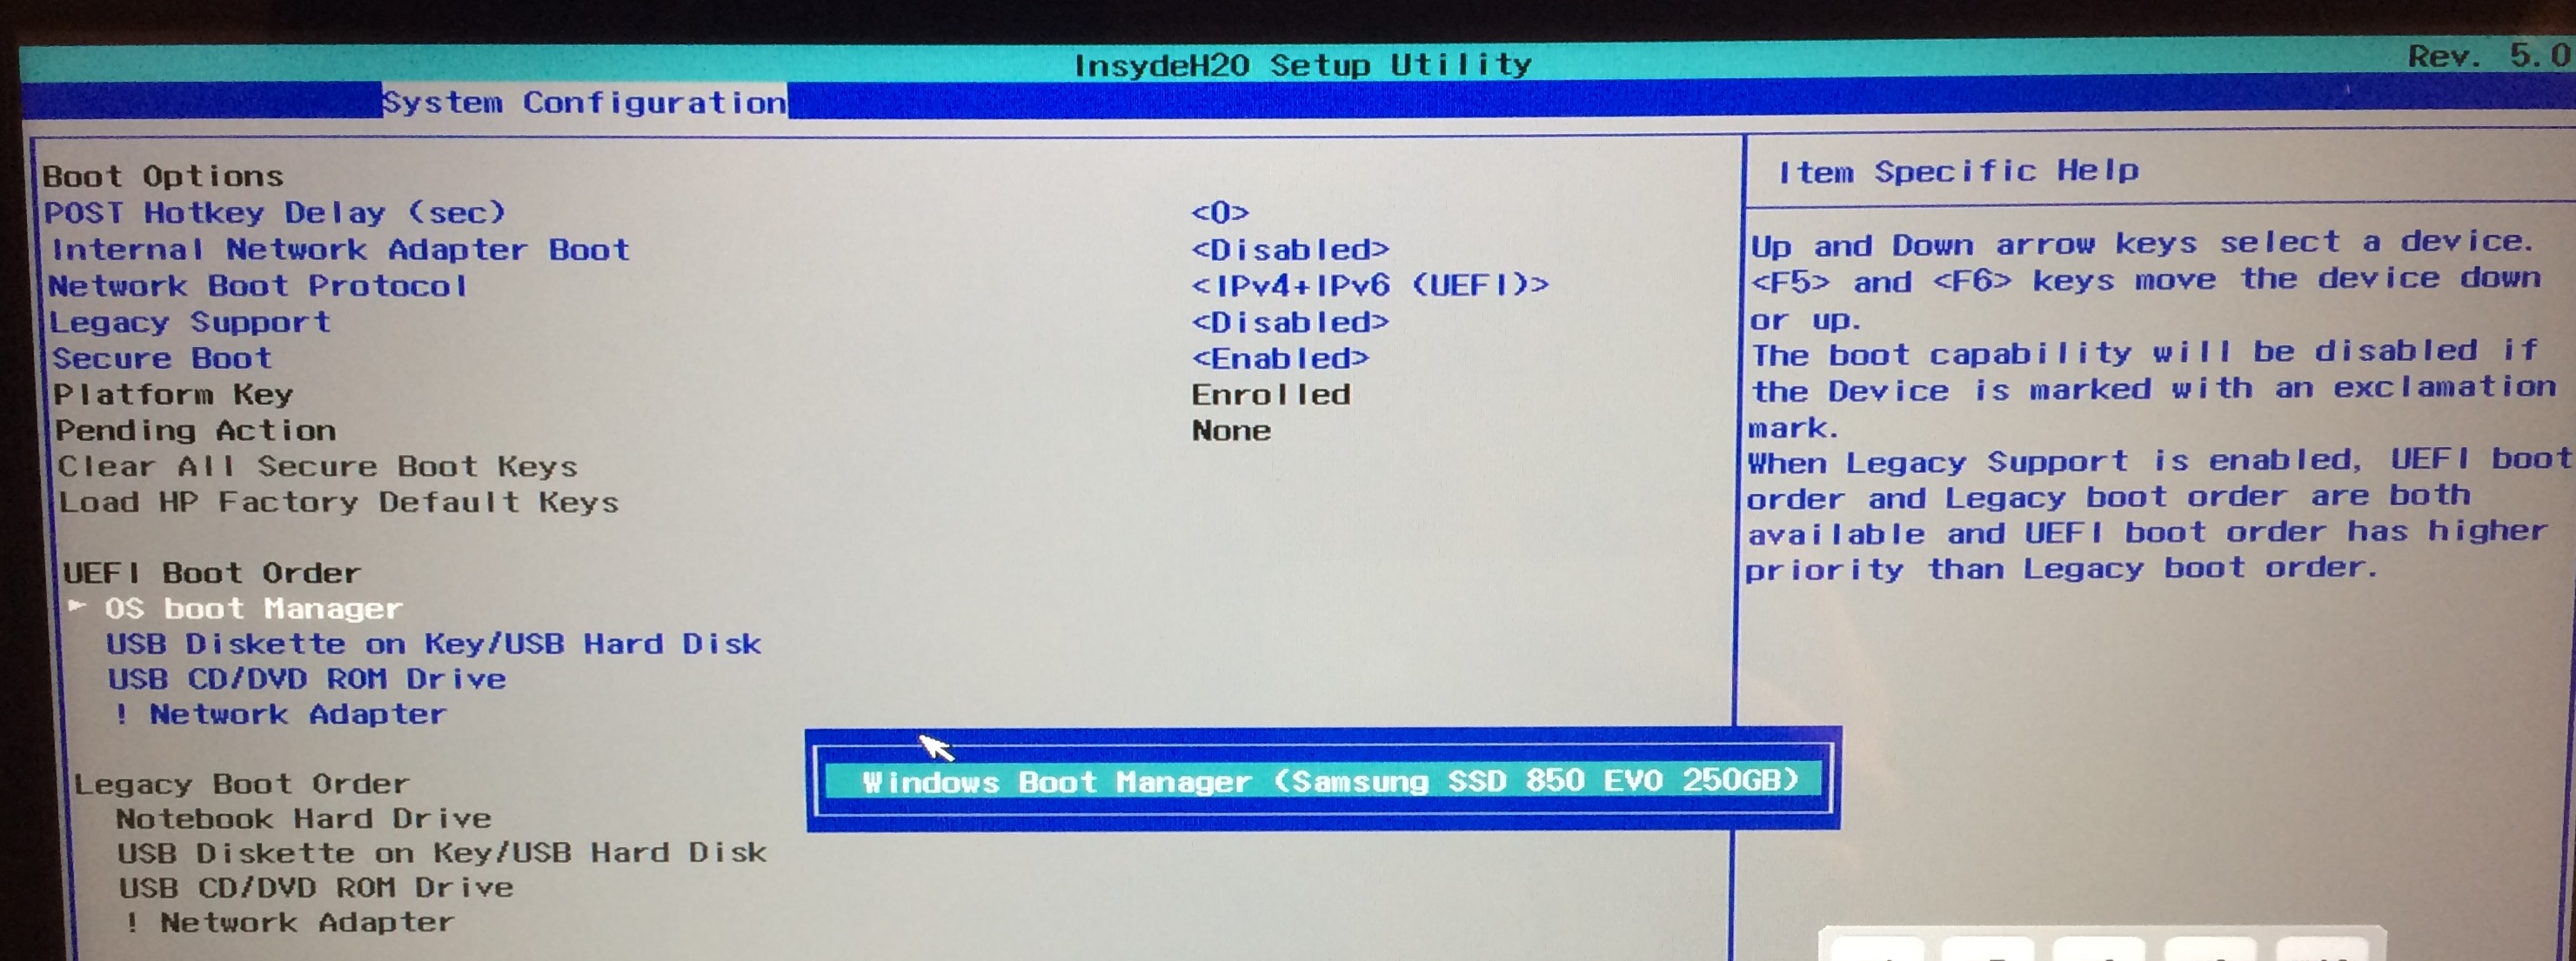This screenshot has width=2576, height=961.
Task: Toggle Legacy Support Disabled value
Action: (x=1289, y=322)
